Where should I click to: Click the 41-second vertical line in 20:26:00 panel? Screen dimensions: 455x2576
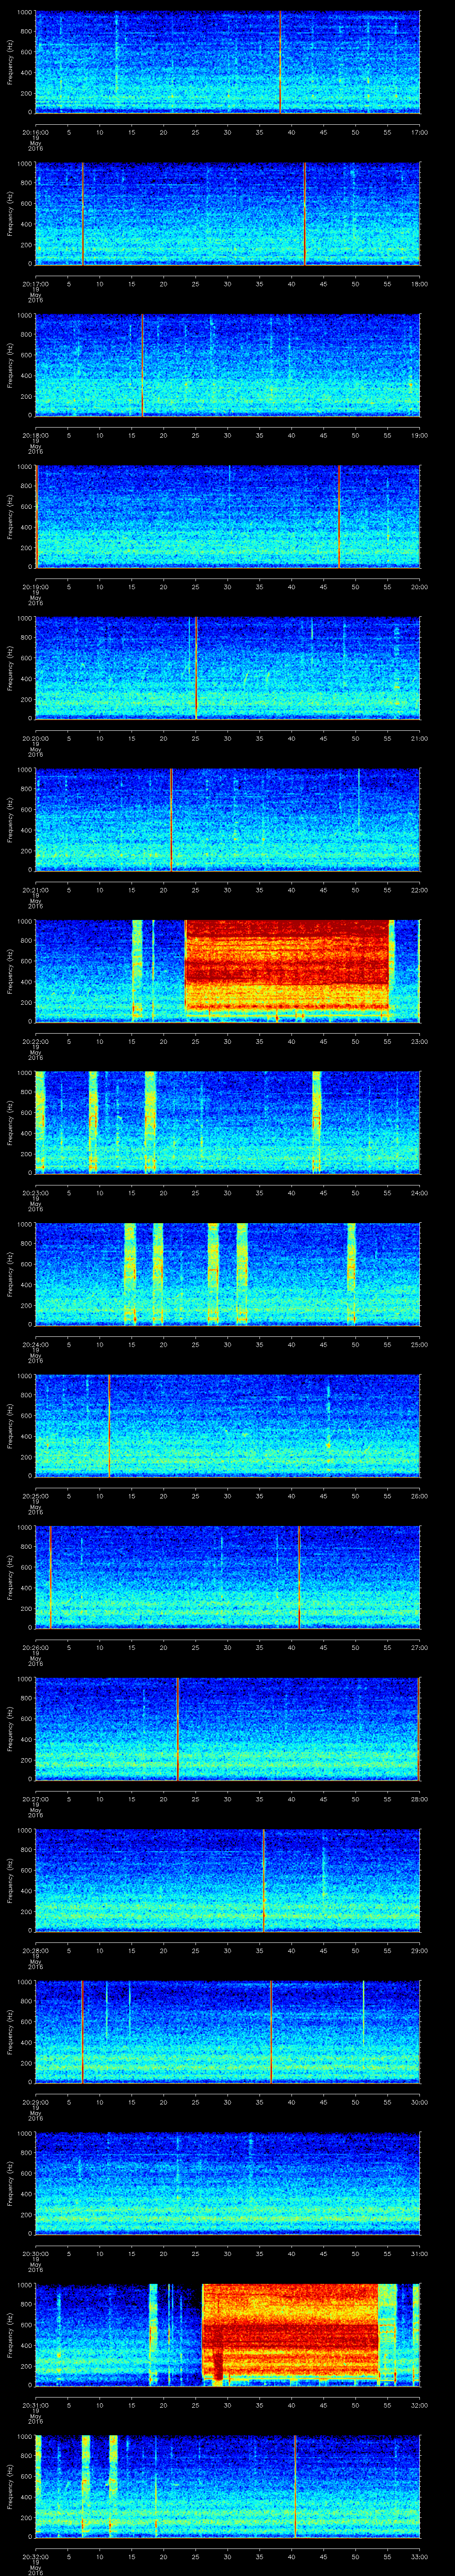coord(299,1577)
